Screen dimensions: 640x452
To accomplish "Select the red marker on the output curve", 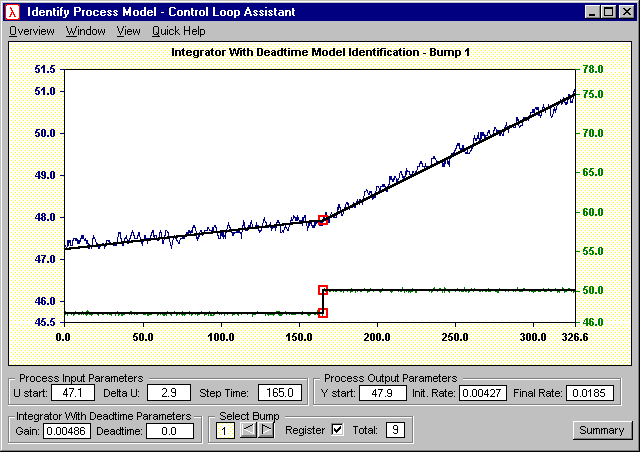I will click(323, 220).
